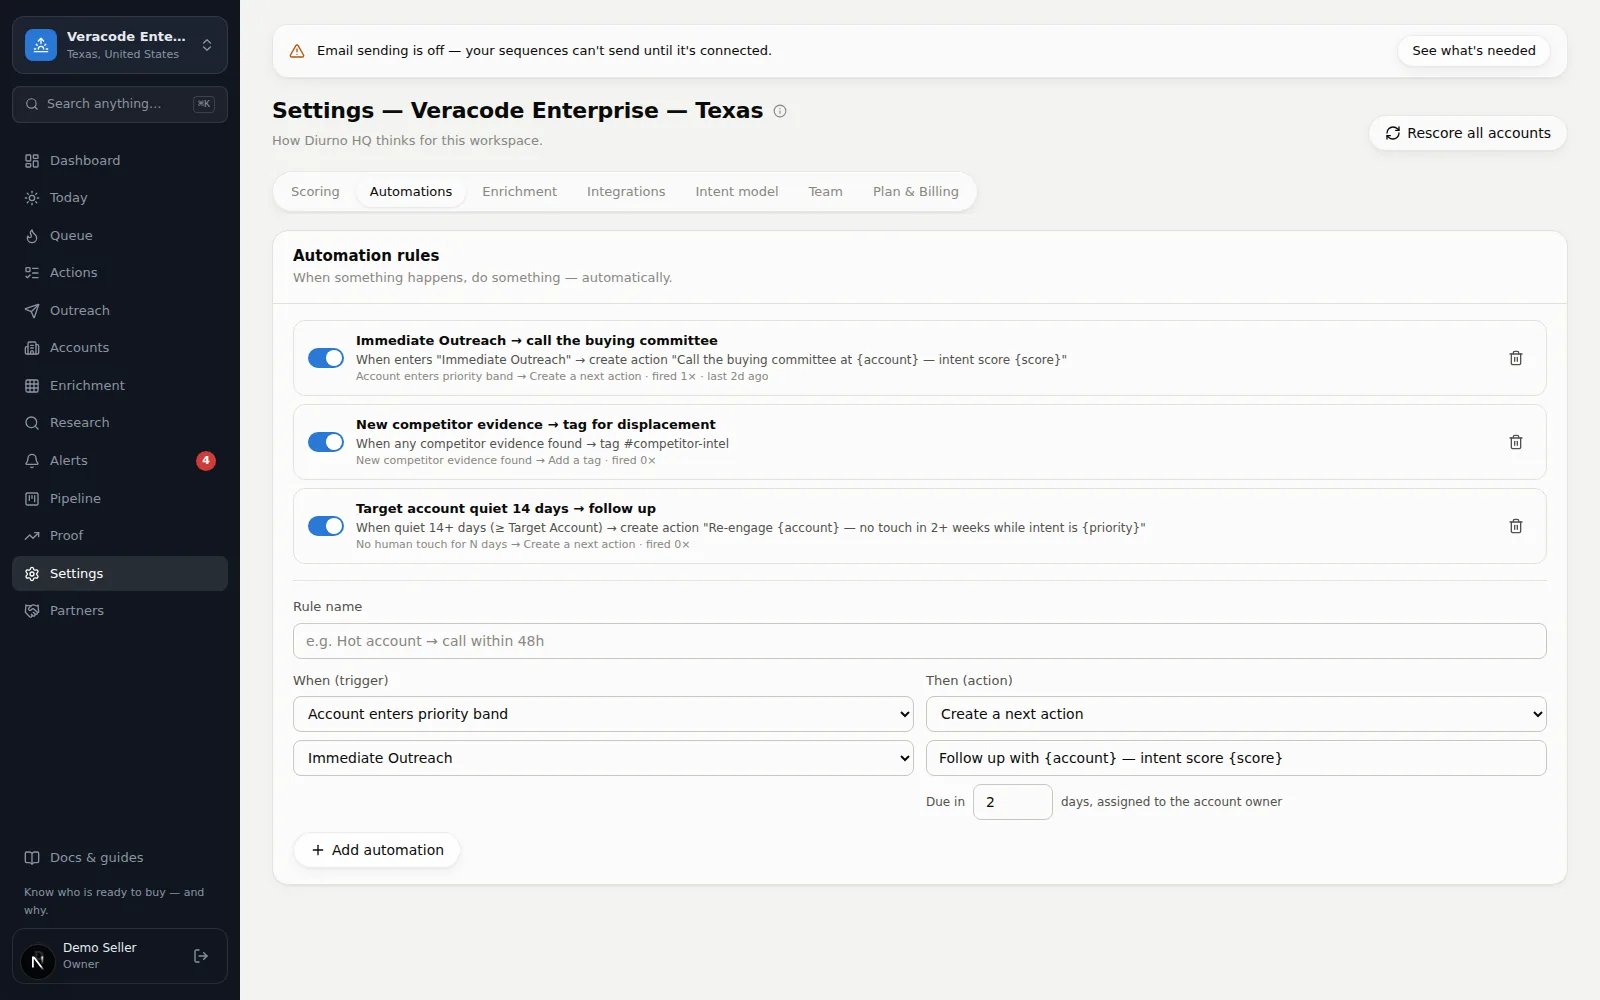Click the red 4 alerts badge
This screenshot has width=1600, height=1000.
tap(206, 461)
